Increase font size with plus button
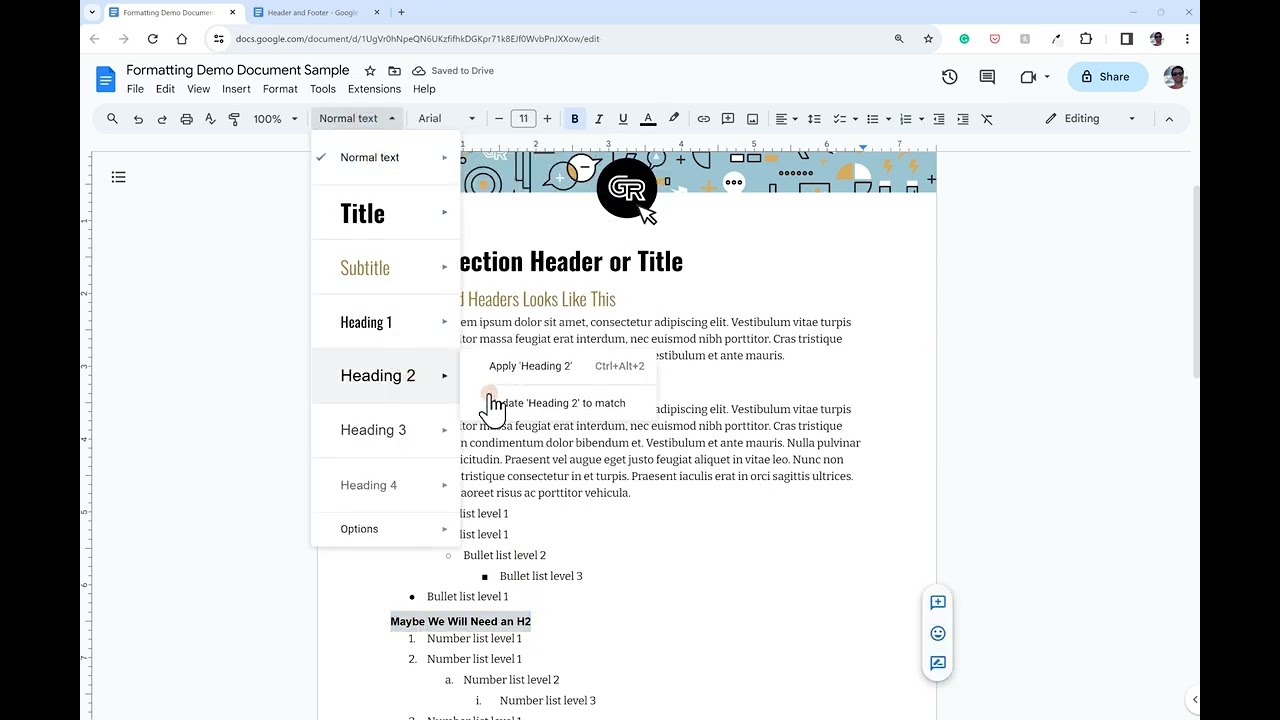 tap(547, 119)
